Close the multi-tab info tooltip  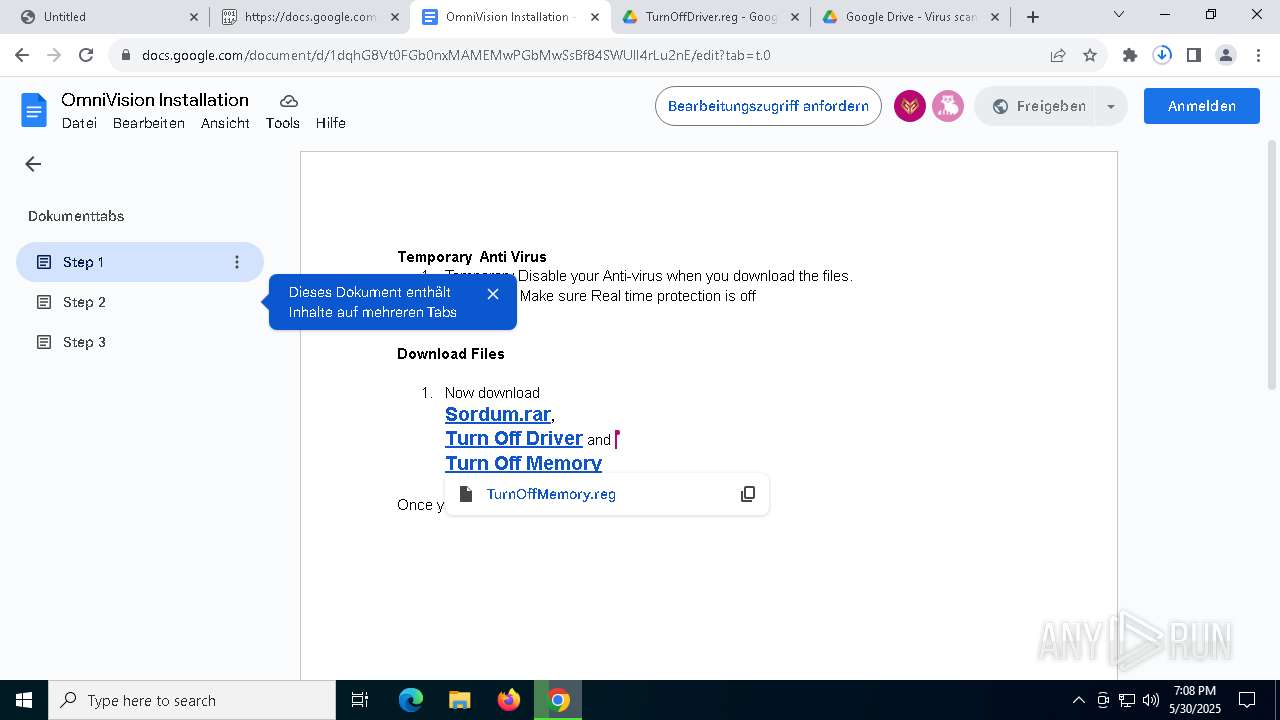click(x=493, y=294)
